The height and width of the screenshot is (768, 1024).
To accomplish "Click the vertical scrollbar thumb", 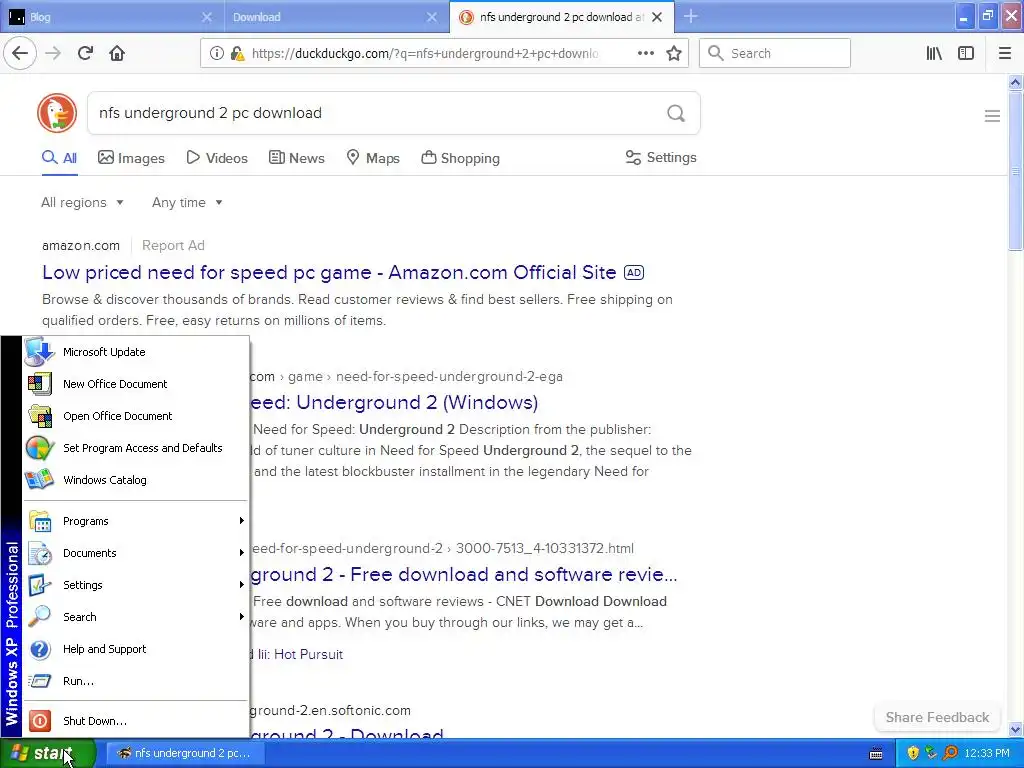I will pos(1015,171).
